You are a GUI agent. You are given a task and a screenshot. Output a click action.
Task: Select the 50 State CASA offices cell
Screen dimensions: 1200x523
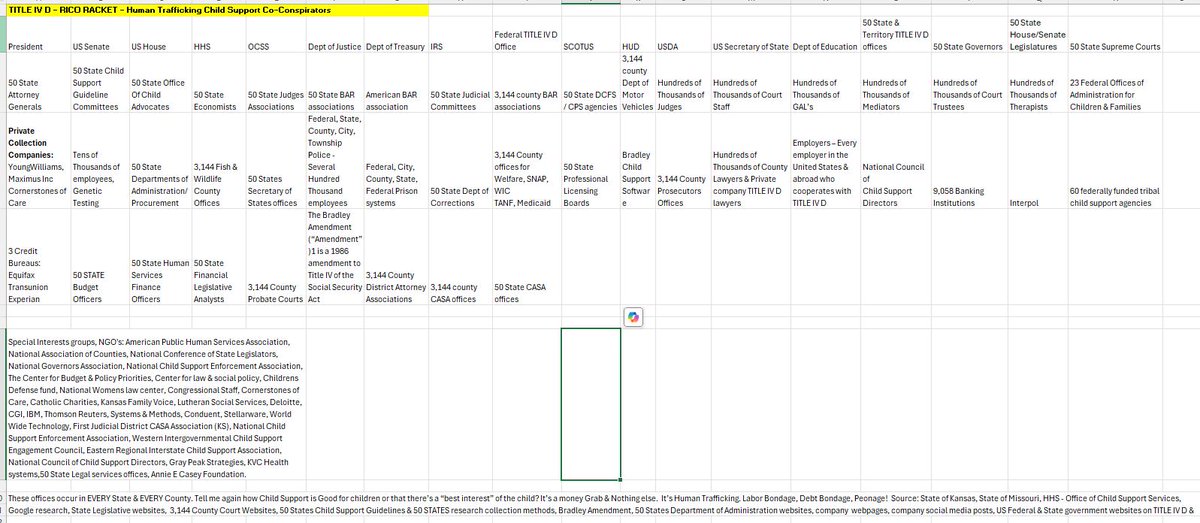[526, 257]
